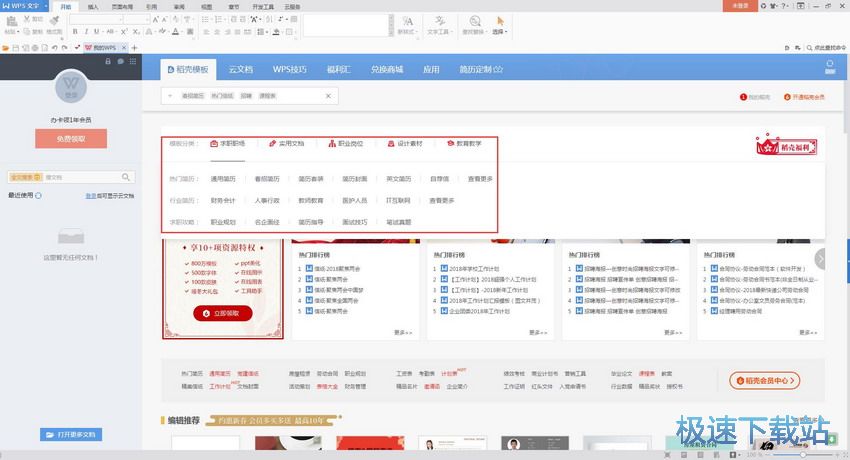
Task: Click the Underline U icon
Action: [96, 32]
